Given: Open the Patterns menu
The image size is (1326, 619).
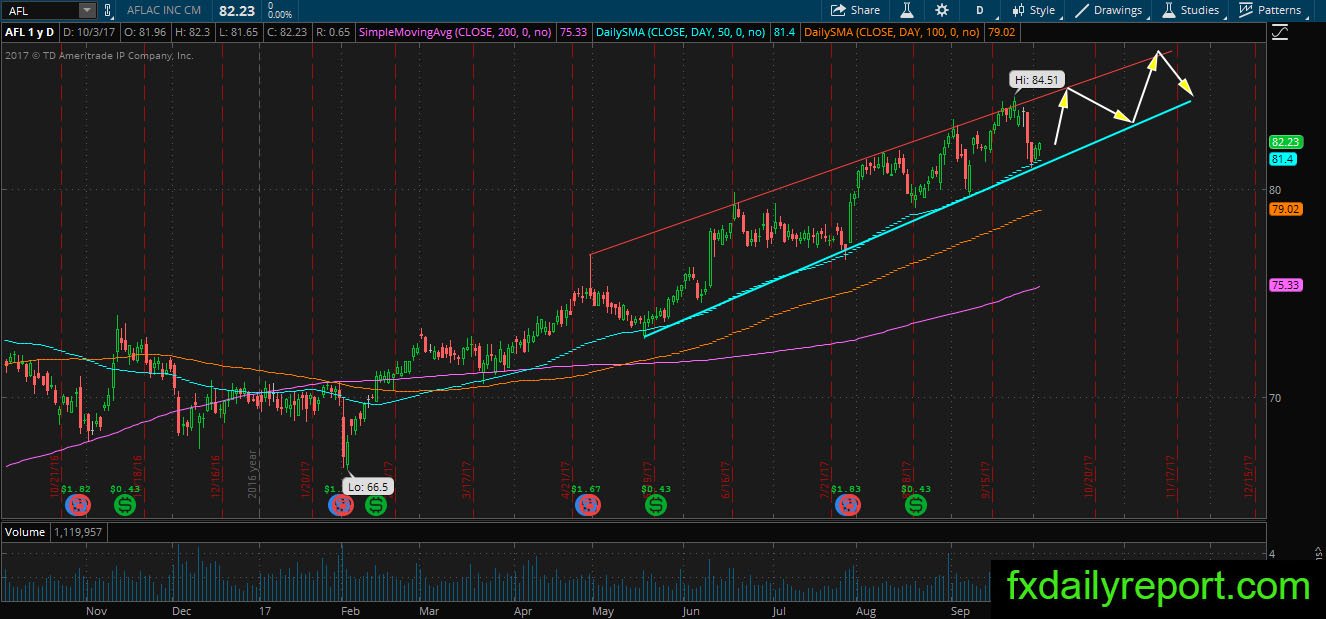Looking at the screenshot, I should point(1269,10).
